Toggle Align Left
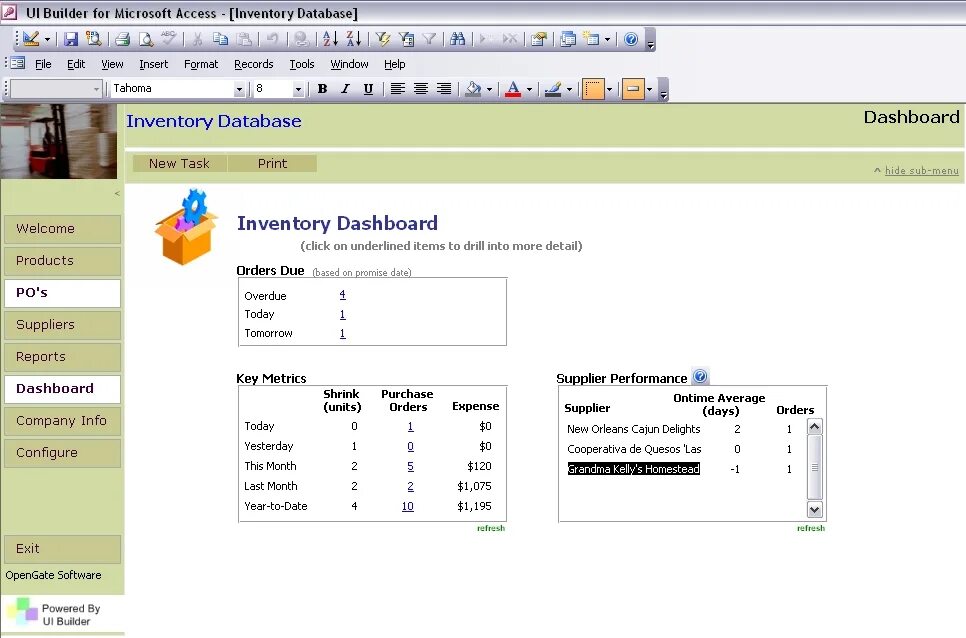This screenshot has height=638, width=966. click(x=397, y=89)
